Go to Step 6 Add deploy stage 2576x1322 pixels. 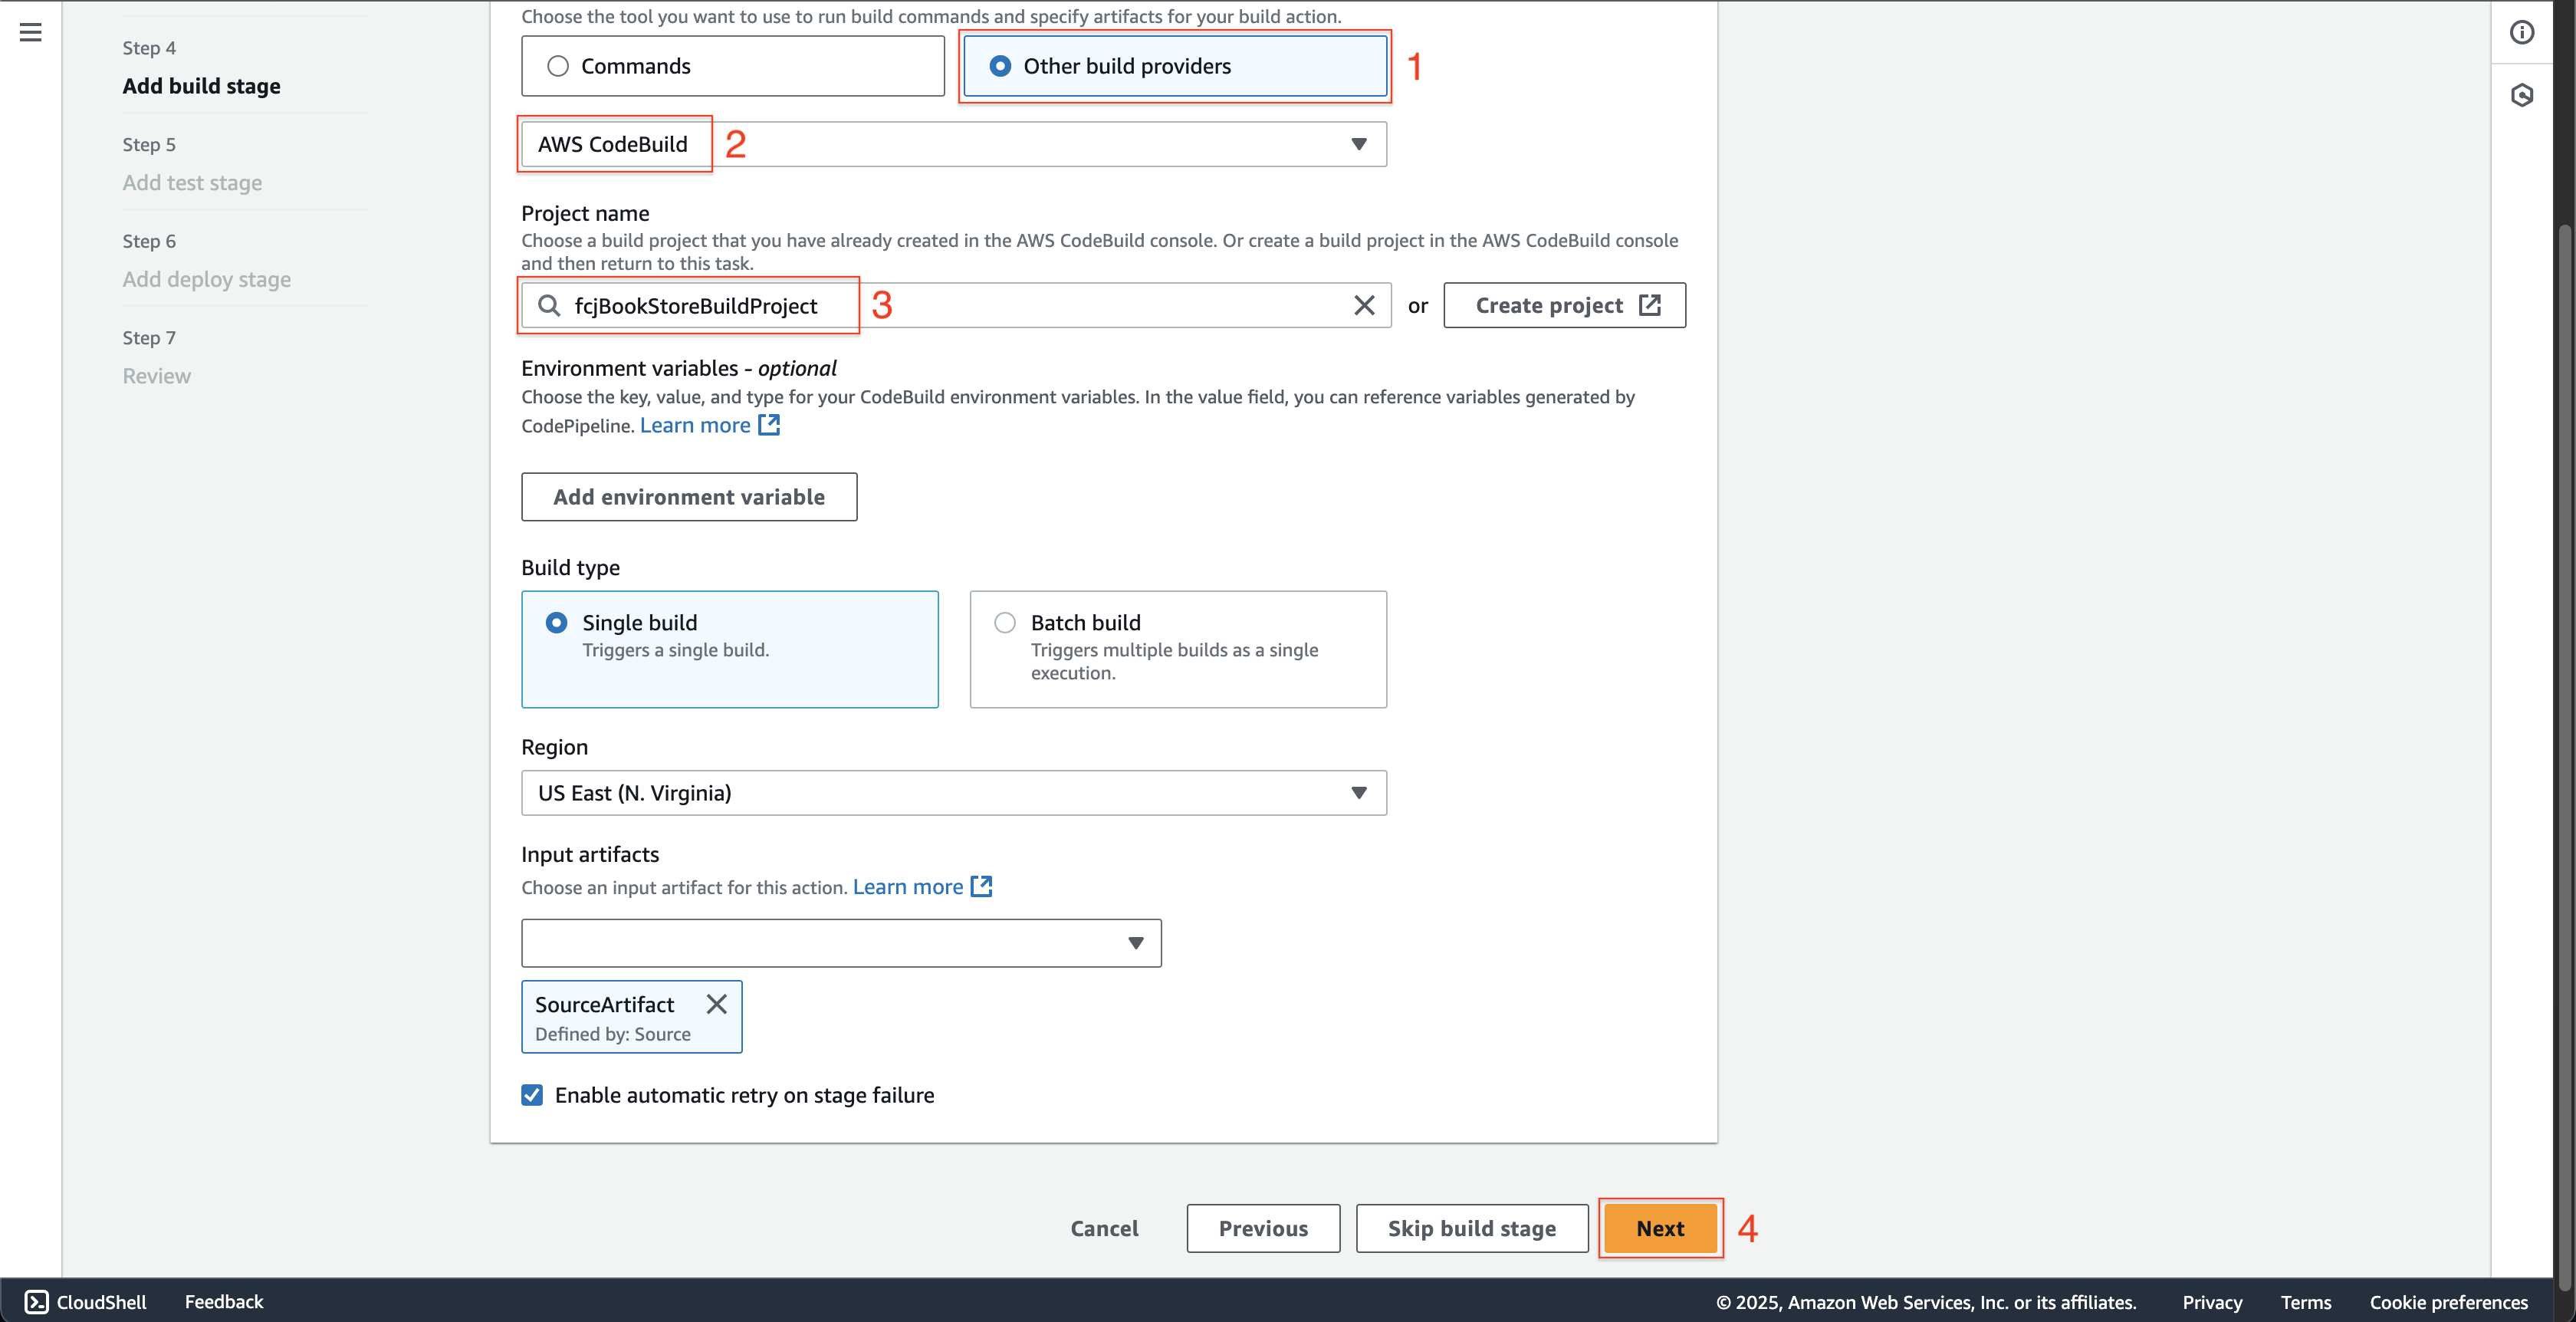click(x=206, y=279)
